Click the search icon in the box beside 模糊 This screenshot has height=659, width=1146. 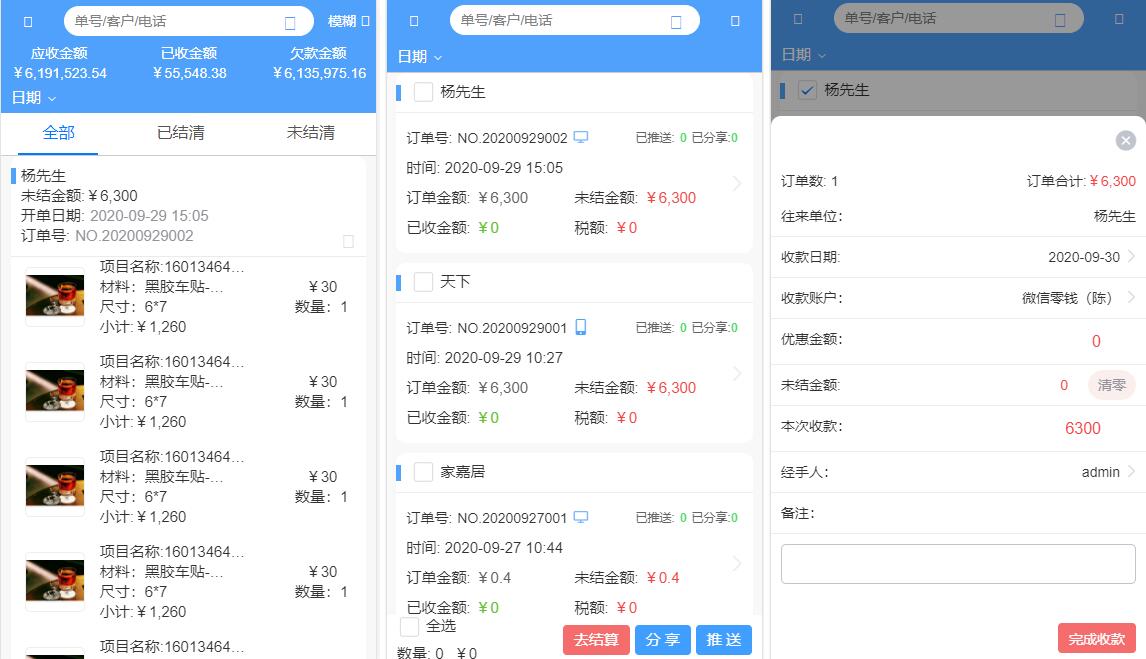coord(290,22)
